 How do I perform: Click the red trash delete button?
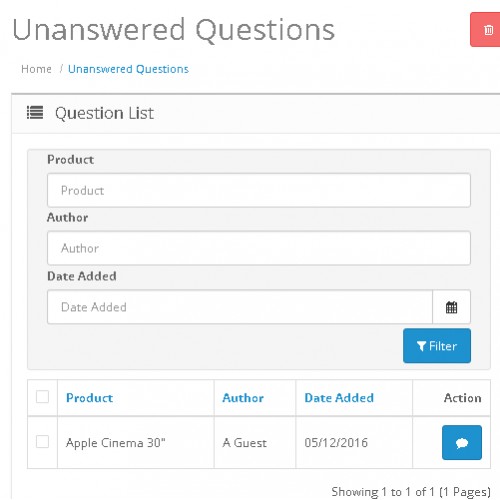tap(485, 30)
